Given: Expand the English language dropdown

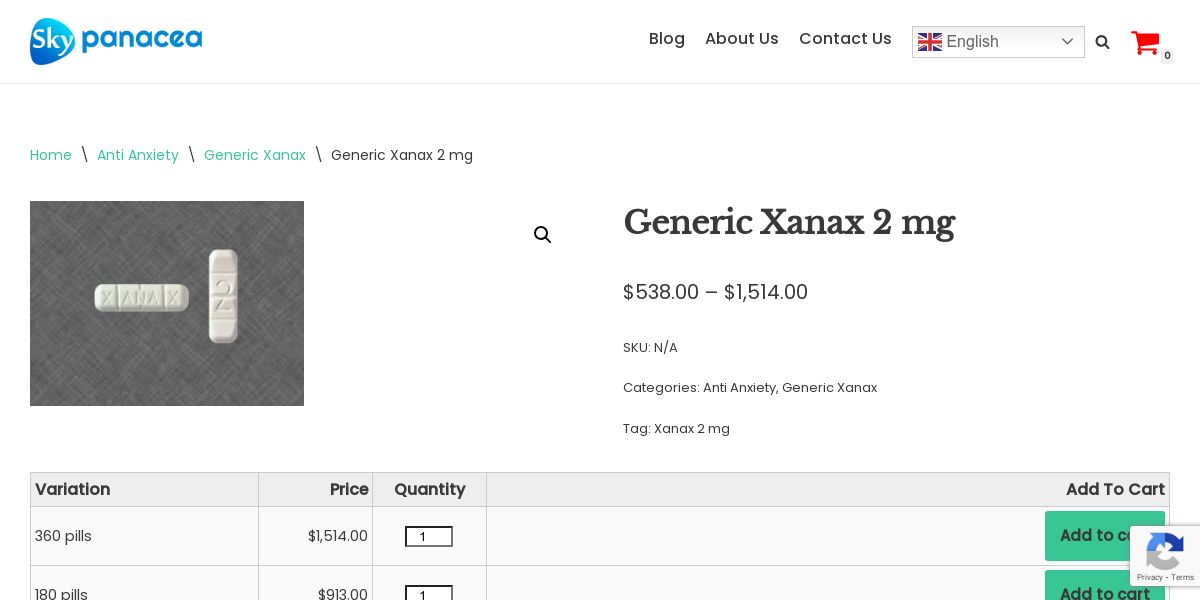Looking at the screenshot, I should coord(997,42).
